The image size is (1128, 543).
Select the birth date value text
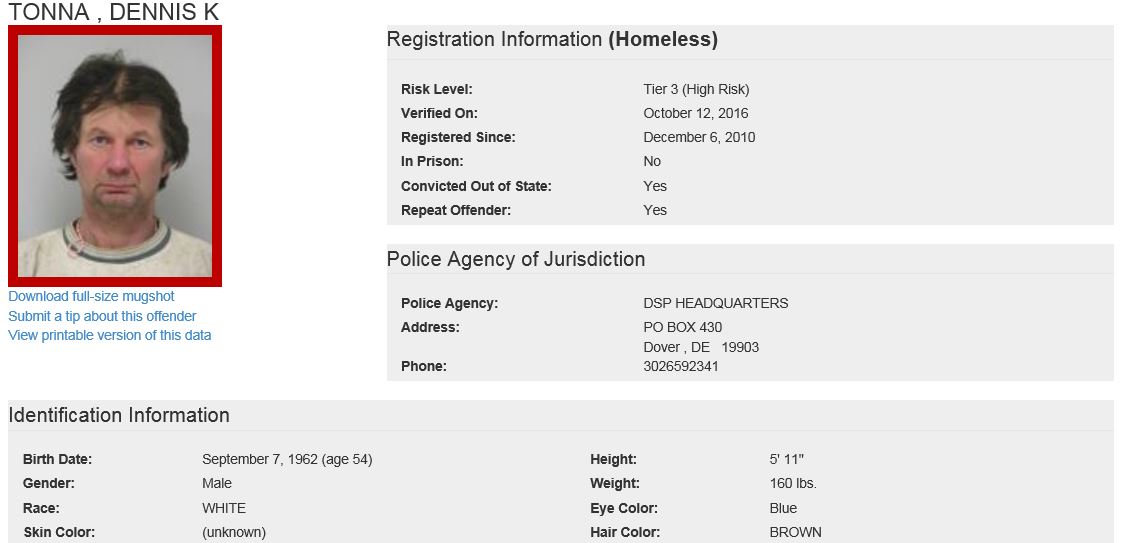click(287, 459)
